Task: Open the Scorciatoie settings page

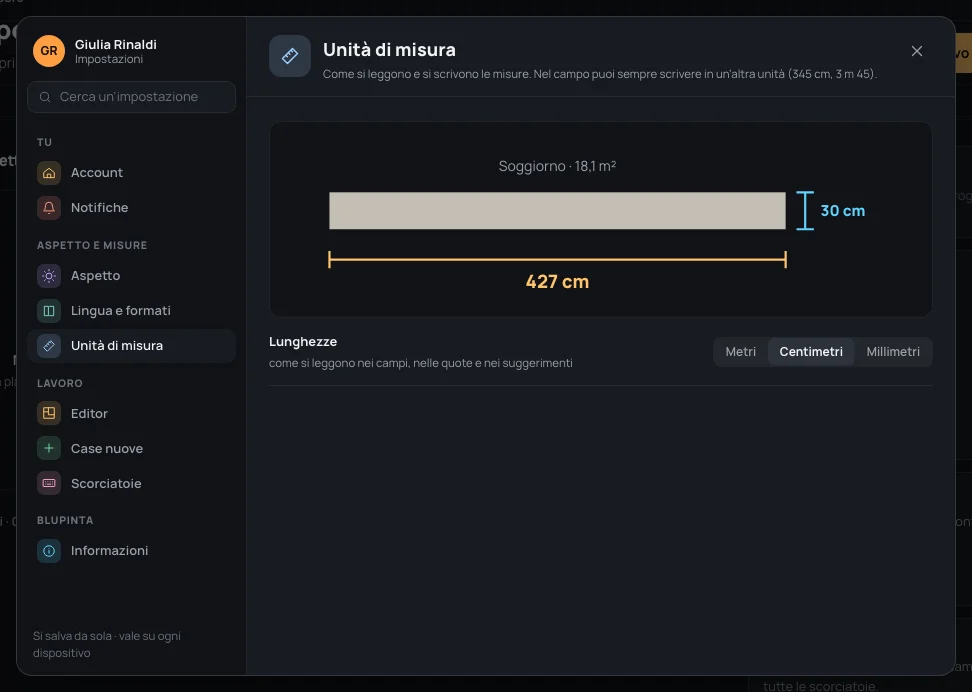Action: click(x=131, y=484)
